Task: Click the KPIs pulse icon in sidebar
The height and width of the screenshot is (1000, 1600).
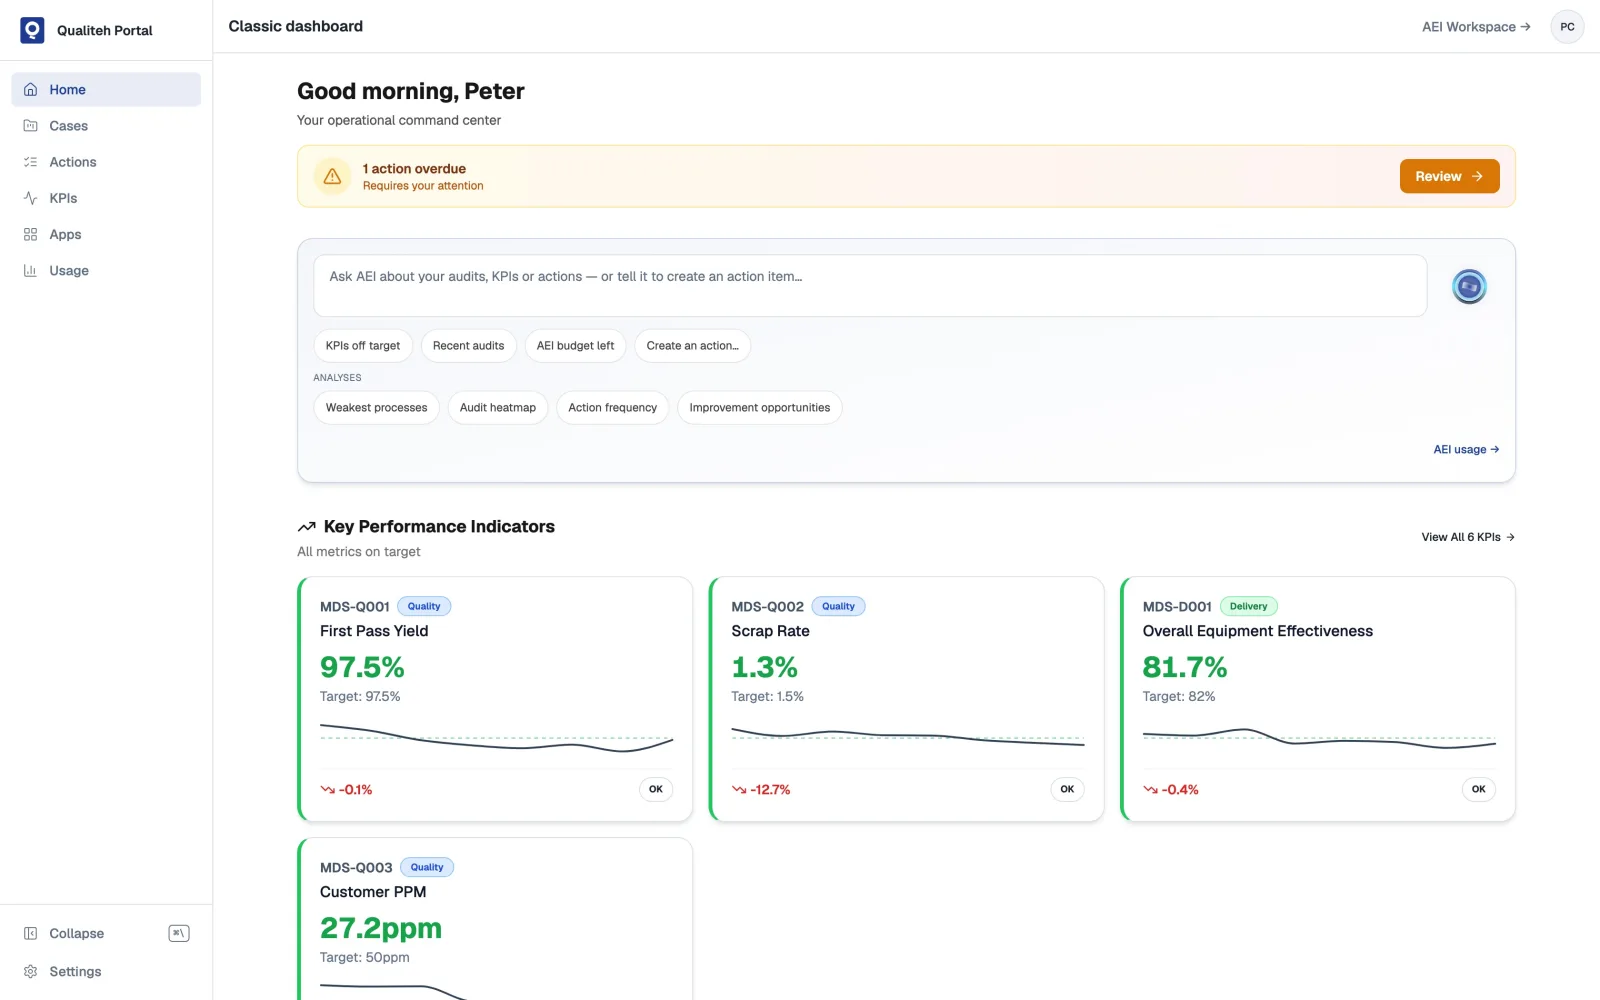Action: (x=30, y=198)
